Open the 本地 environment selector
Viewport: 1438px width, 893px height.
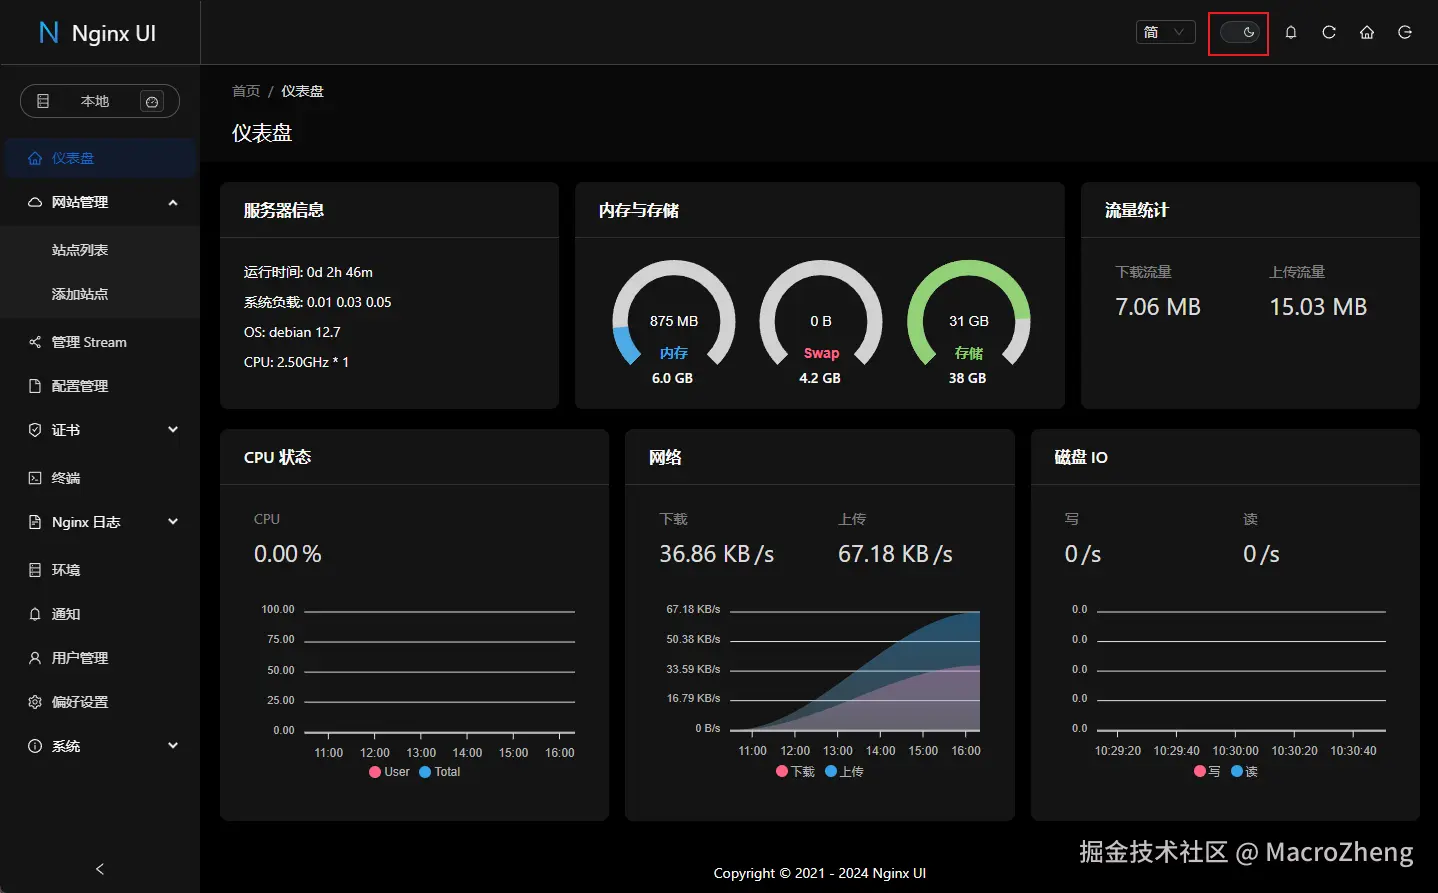(x=100, y=101)
